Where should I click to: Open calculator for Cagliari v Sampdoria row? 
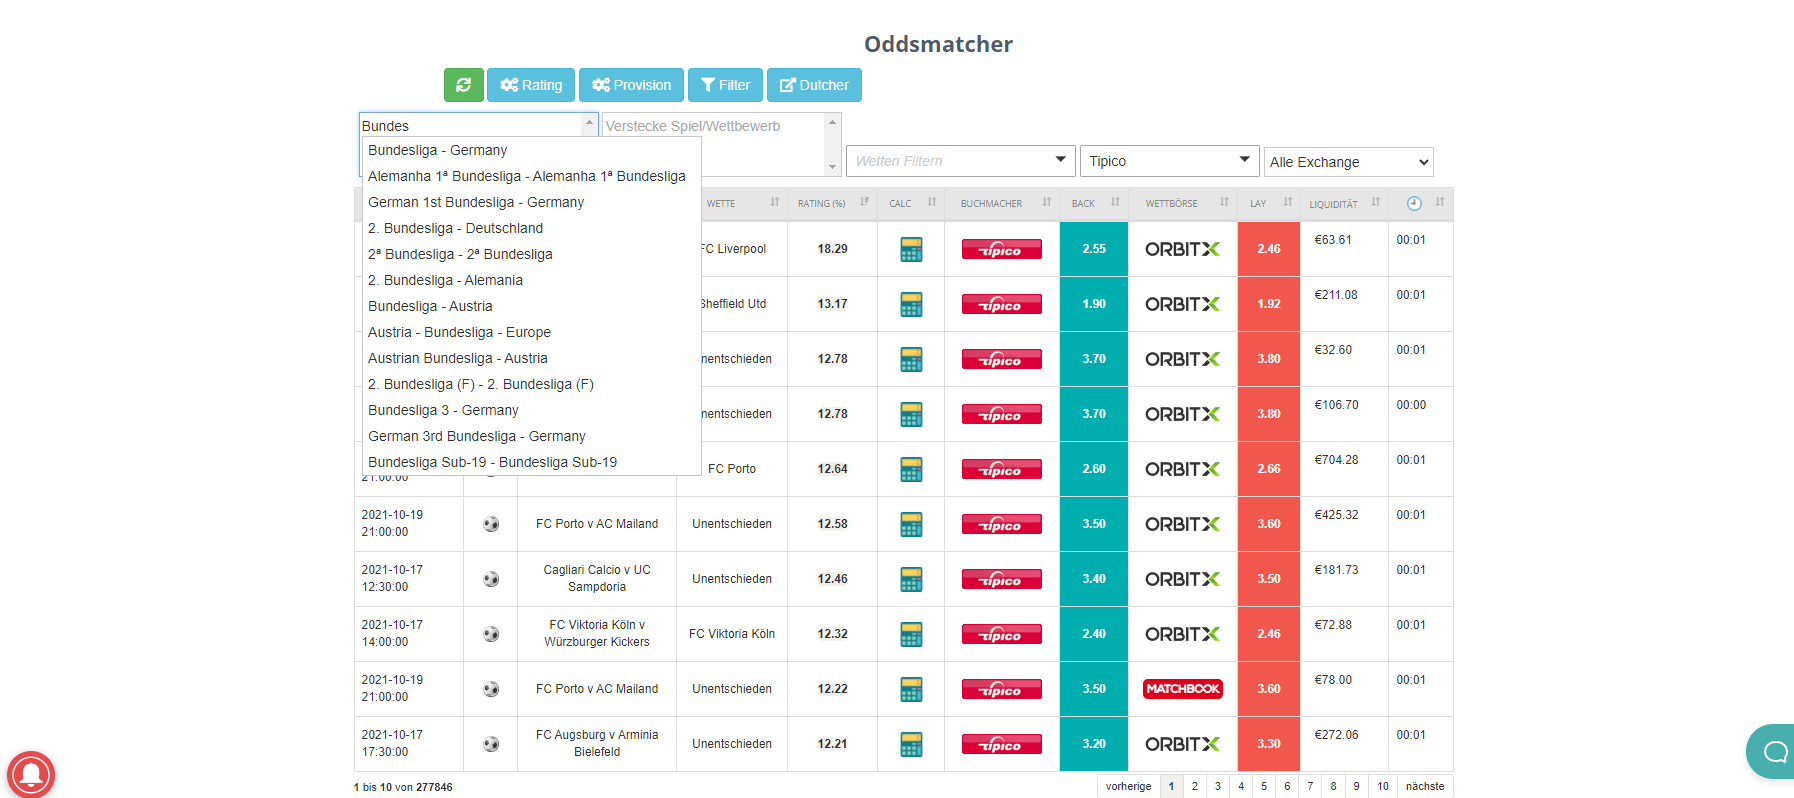[x=911, y=579]
